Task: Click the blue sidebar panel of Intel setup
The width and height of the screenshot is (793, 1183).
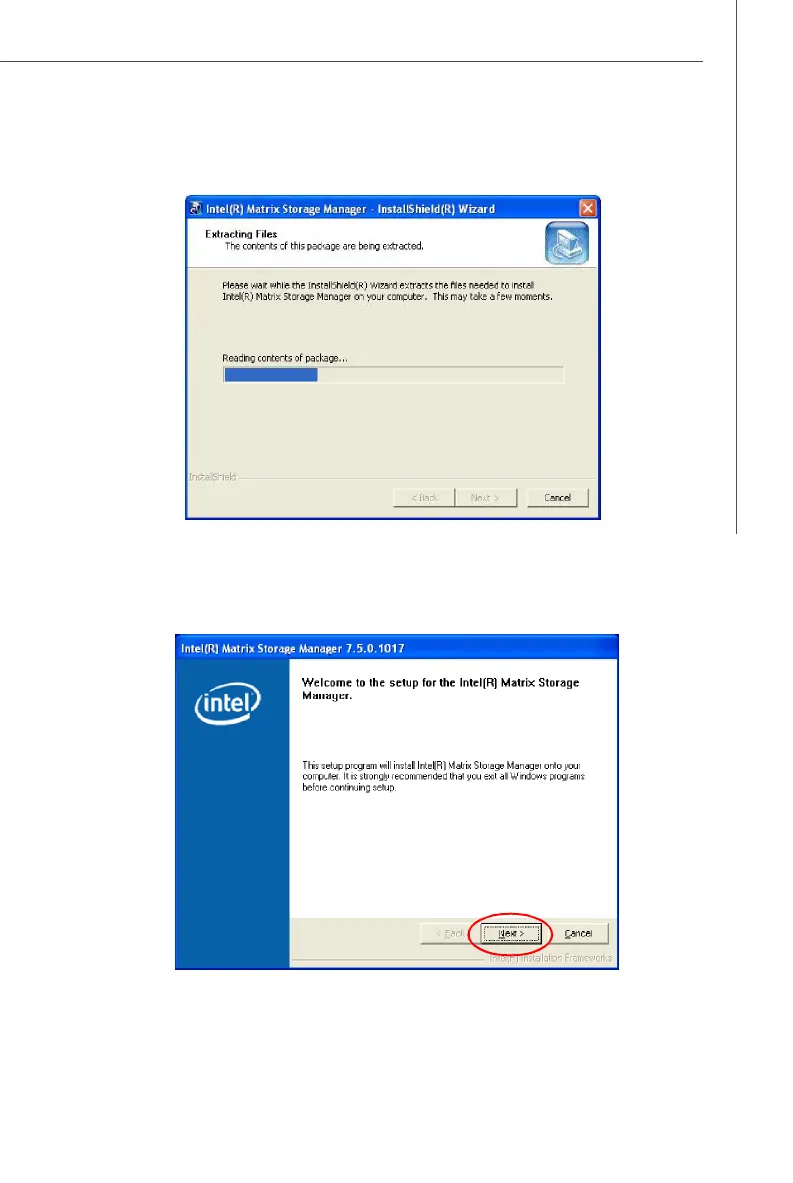Action: coord(233,813)
